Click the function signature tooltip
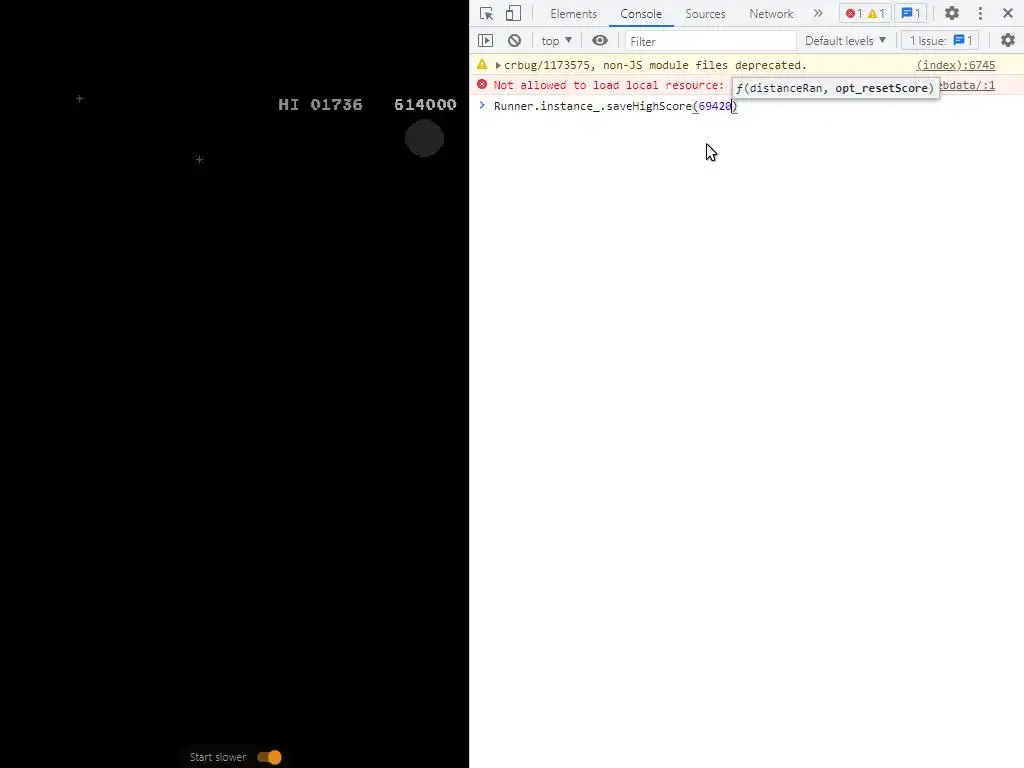This screenshot has height=768, width=1024. 835,88
